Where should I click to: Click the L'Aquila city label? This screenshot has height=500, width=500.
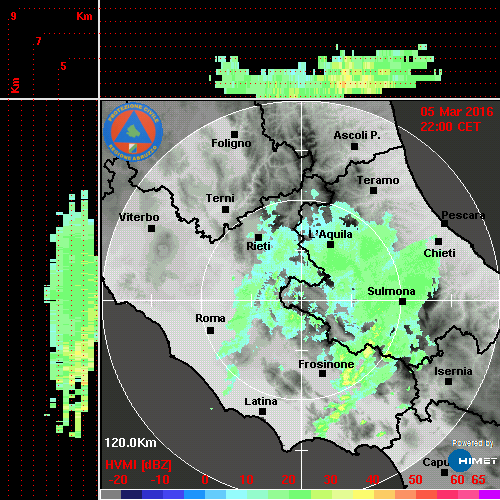[x=330, y=234]
